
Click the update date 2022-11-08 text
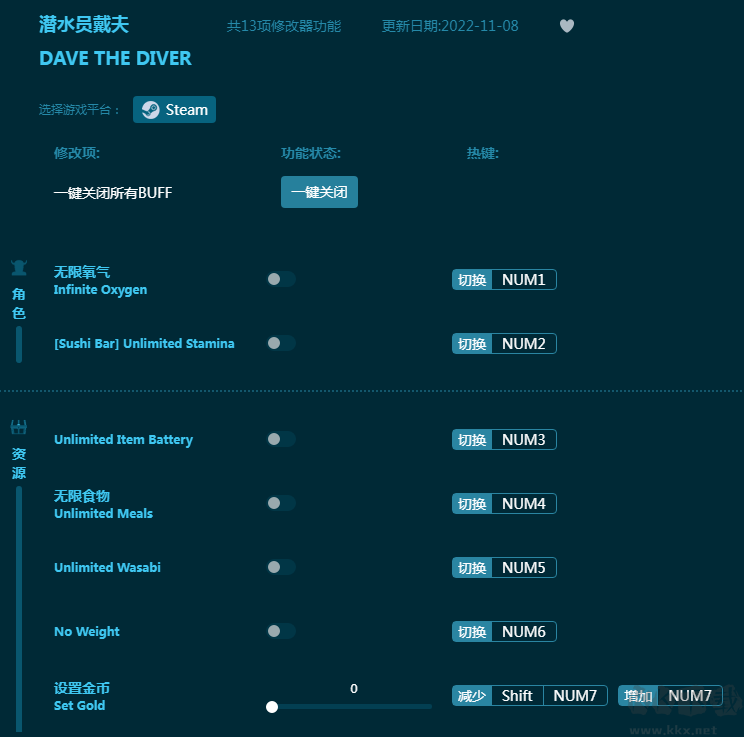(450, 26)
